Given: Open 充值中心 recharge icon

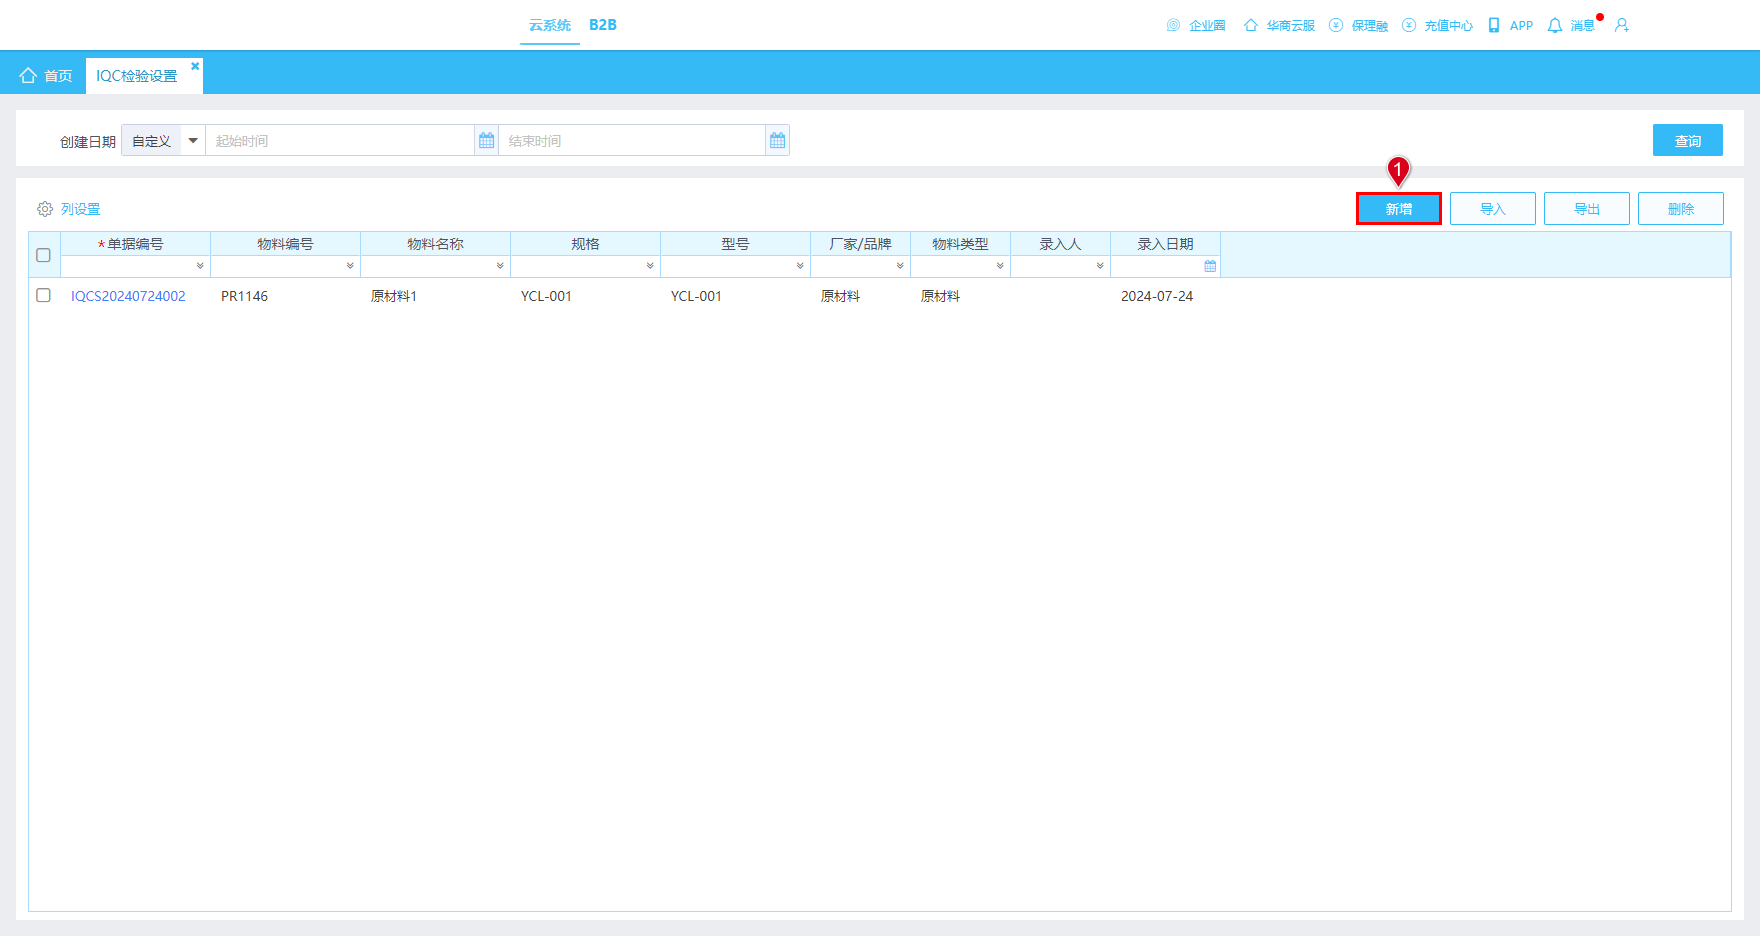Looking at the screenshot, I should (1409, 25).
